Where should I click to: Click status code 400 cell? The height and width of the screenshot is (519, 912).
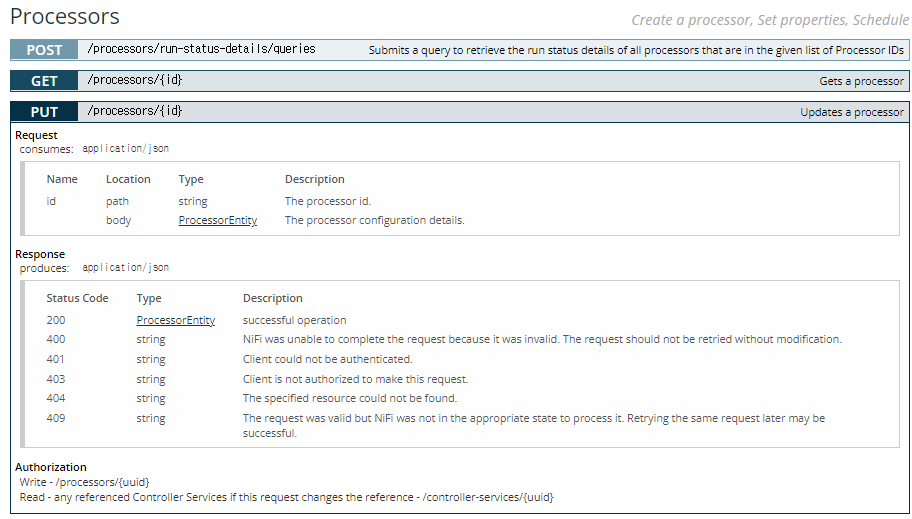pos(56,339)
